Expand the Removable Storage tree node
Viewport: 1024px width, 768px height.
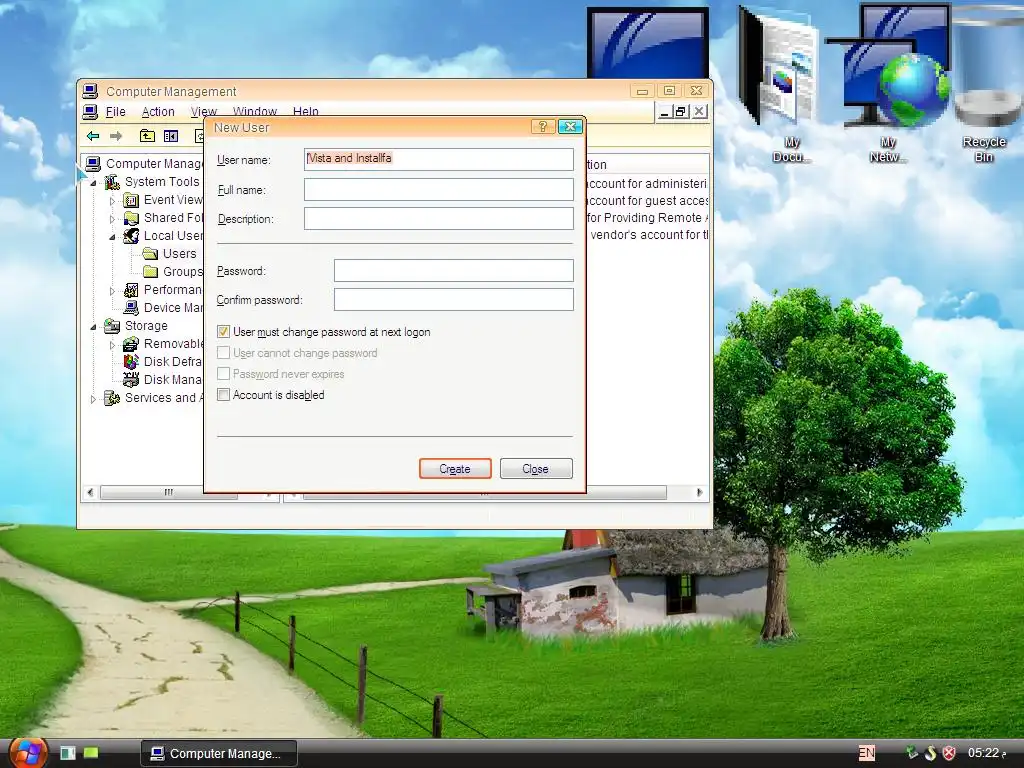pos(112,344)
